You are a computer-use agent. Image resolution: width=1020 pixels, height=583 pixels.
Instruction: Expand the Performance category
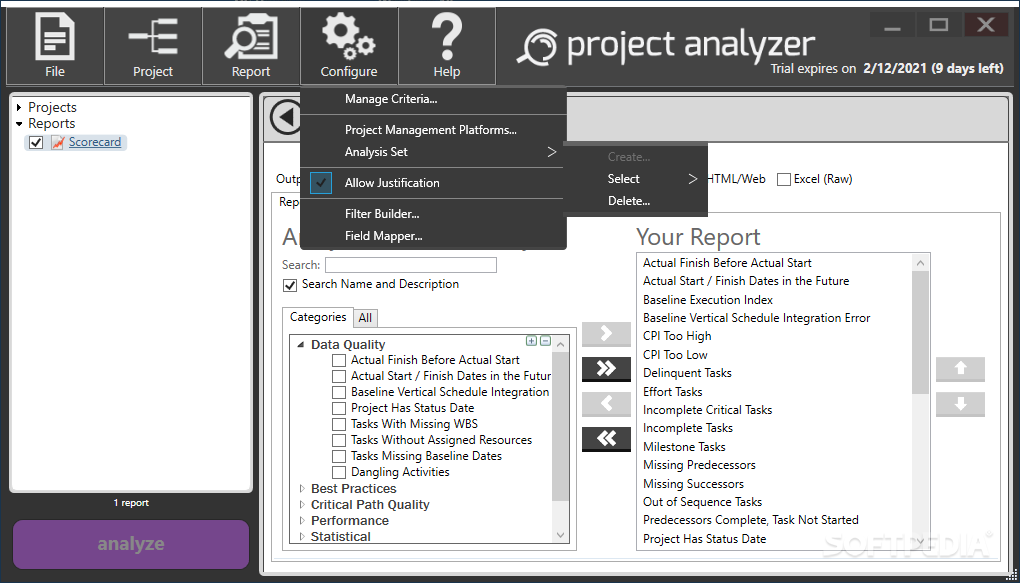coord(302,521)
